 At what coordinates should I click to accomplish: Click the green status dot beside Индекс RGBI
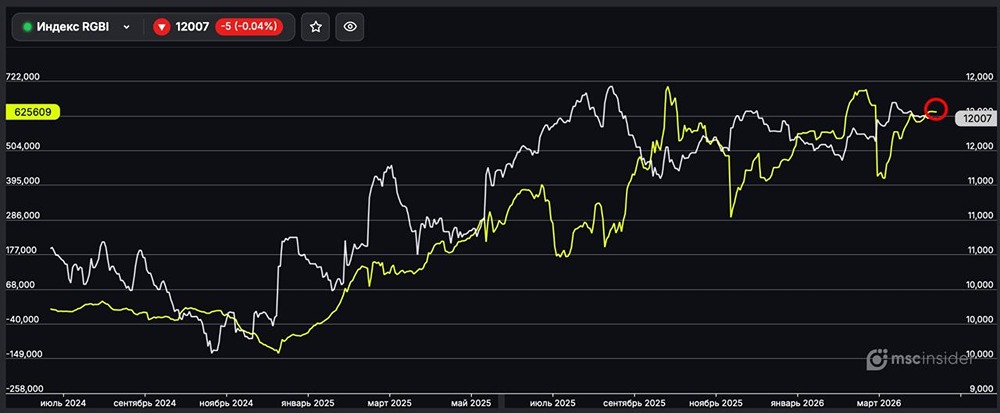pos(27,27)
